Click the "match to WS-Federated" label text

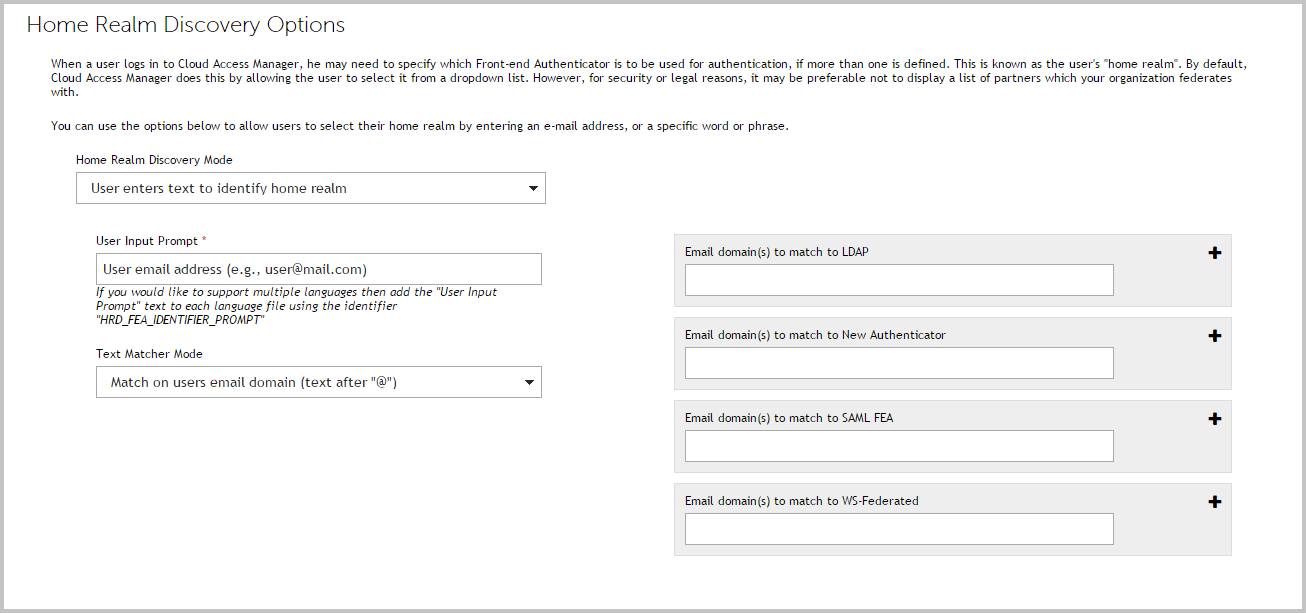click(x=802, y=501)
